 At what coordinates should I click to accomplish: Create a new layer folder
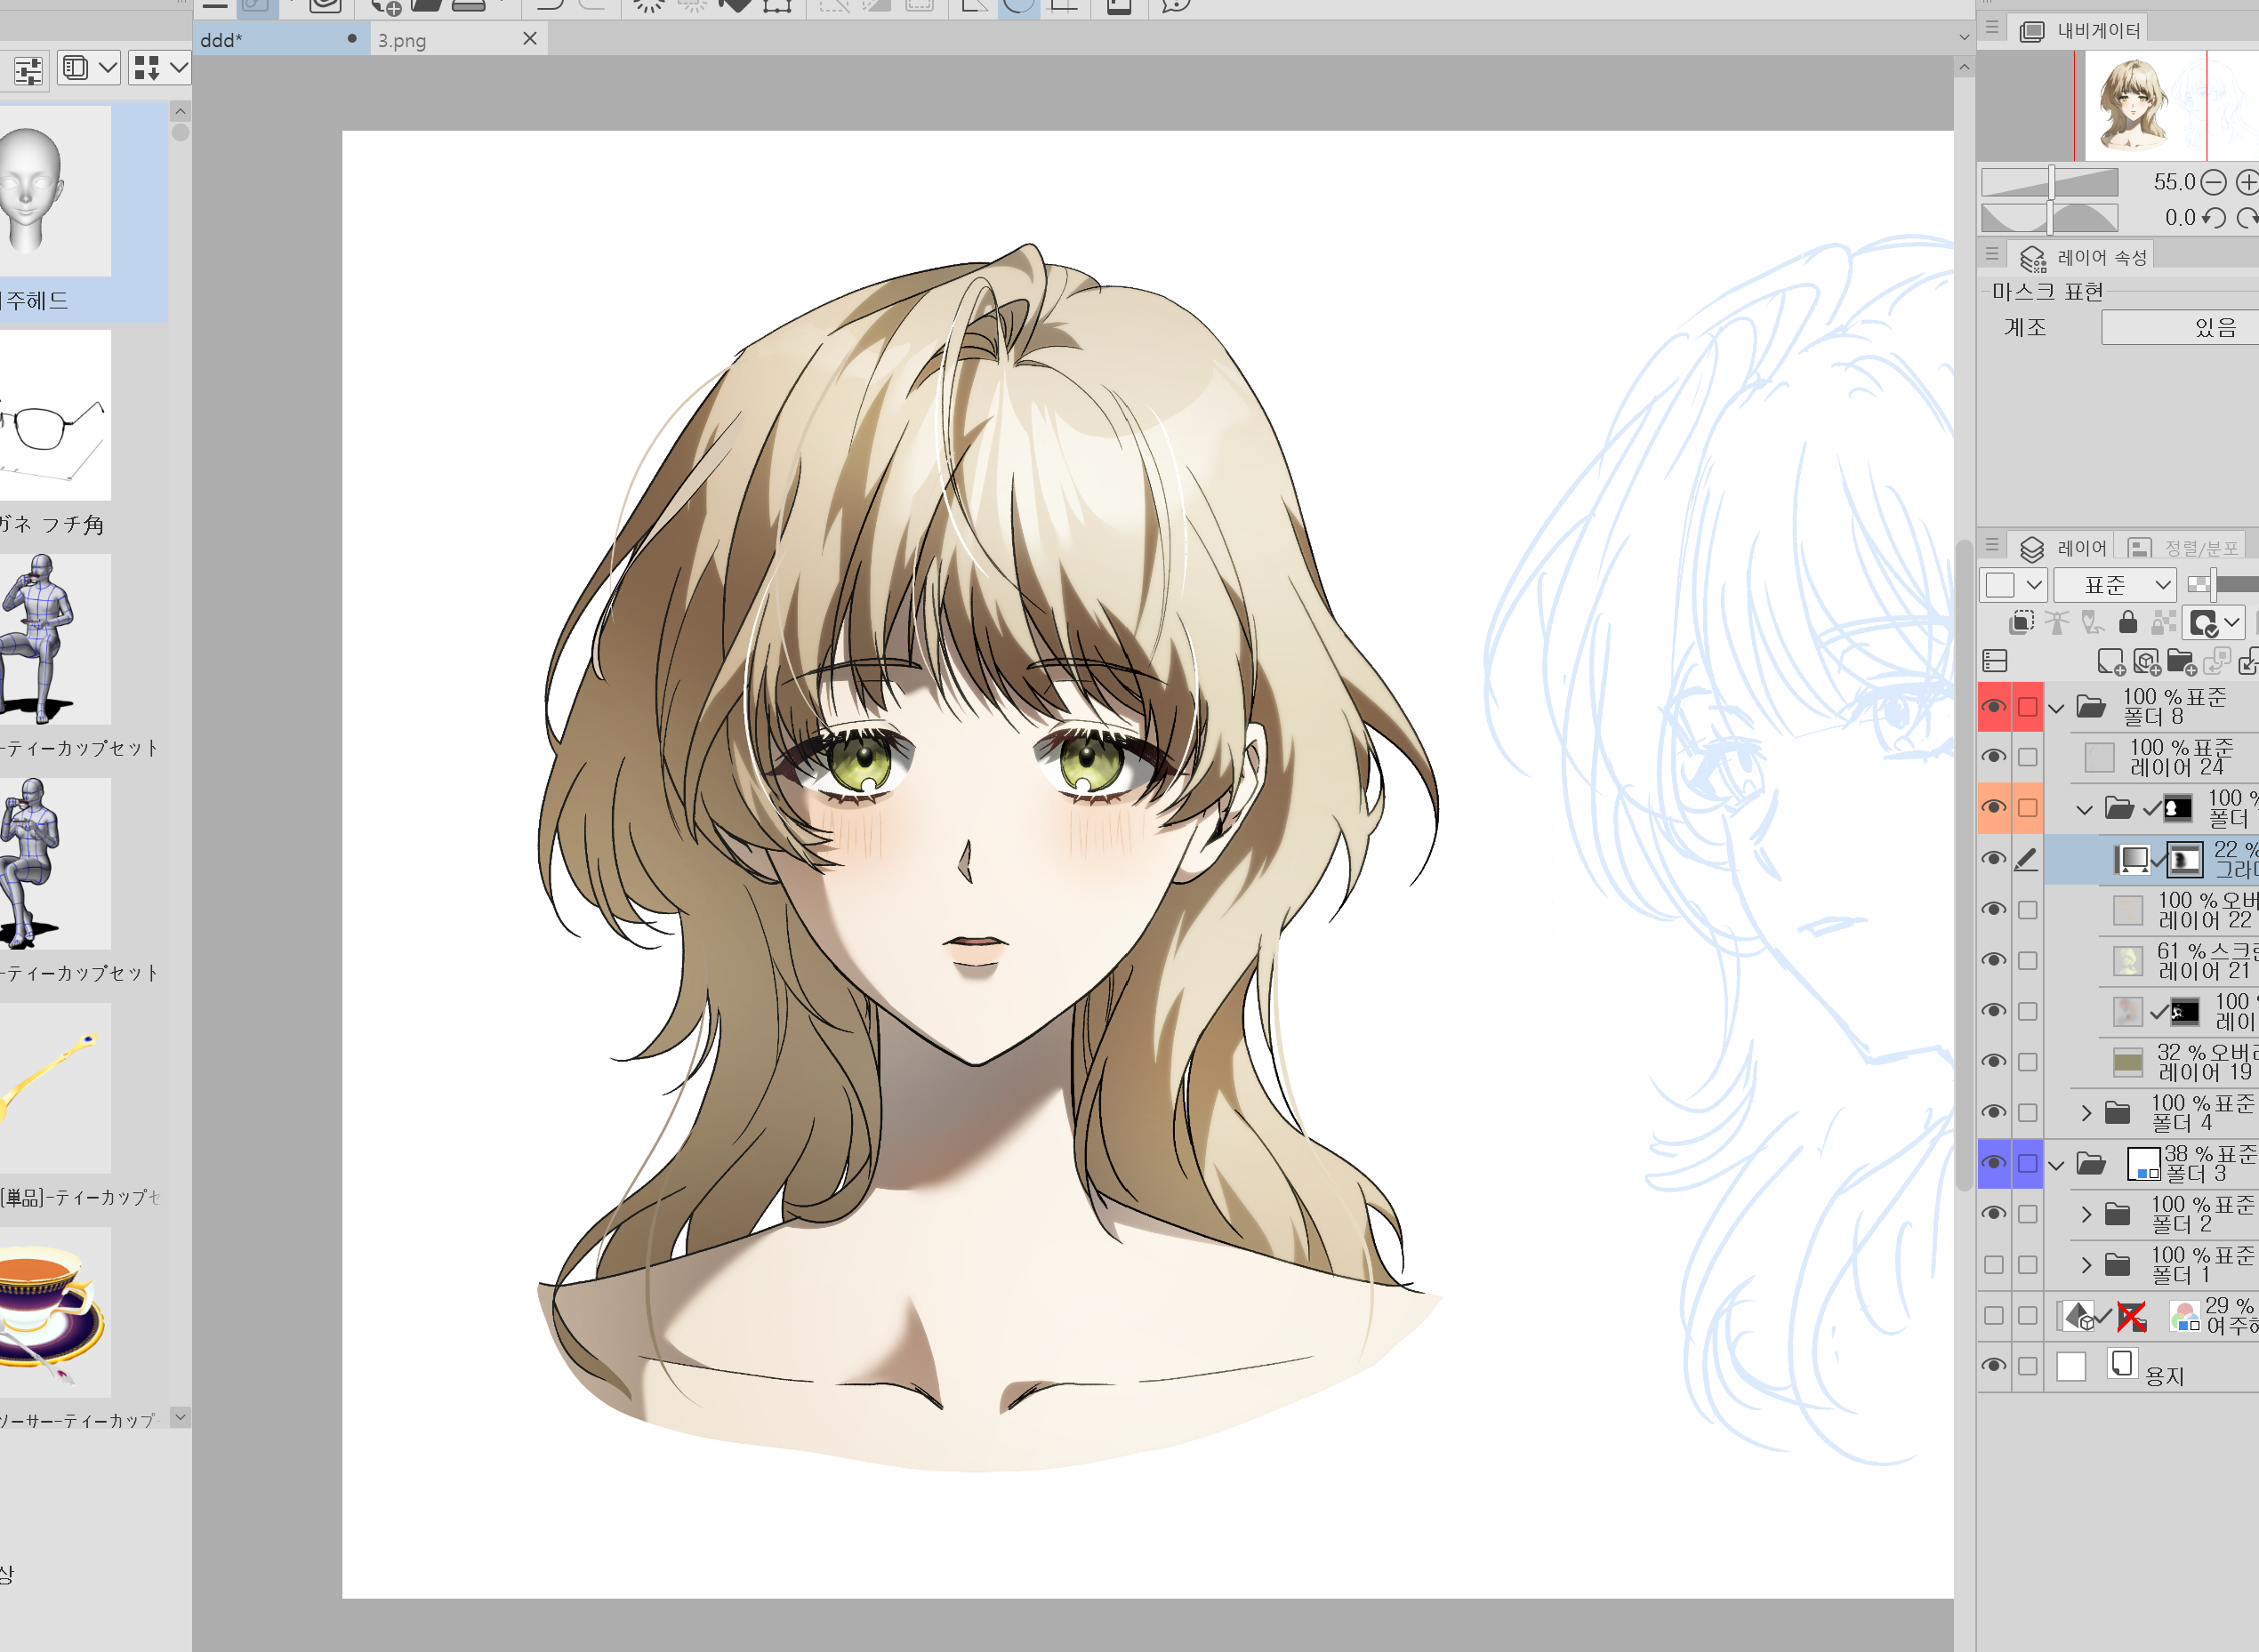(x=2181, y=662)
